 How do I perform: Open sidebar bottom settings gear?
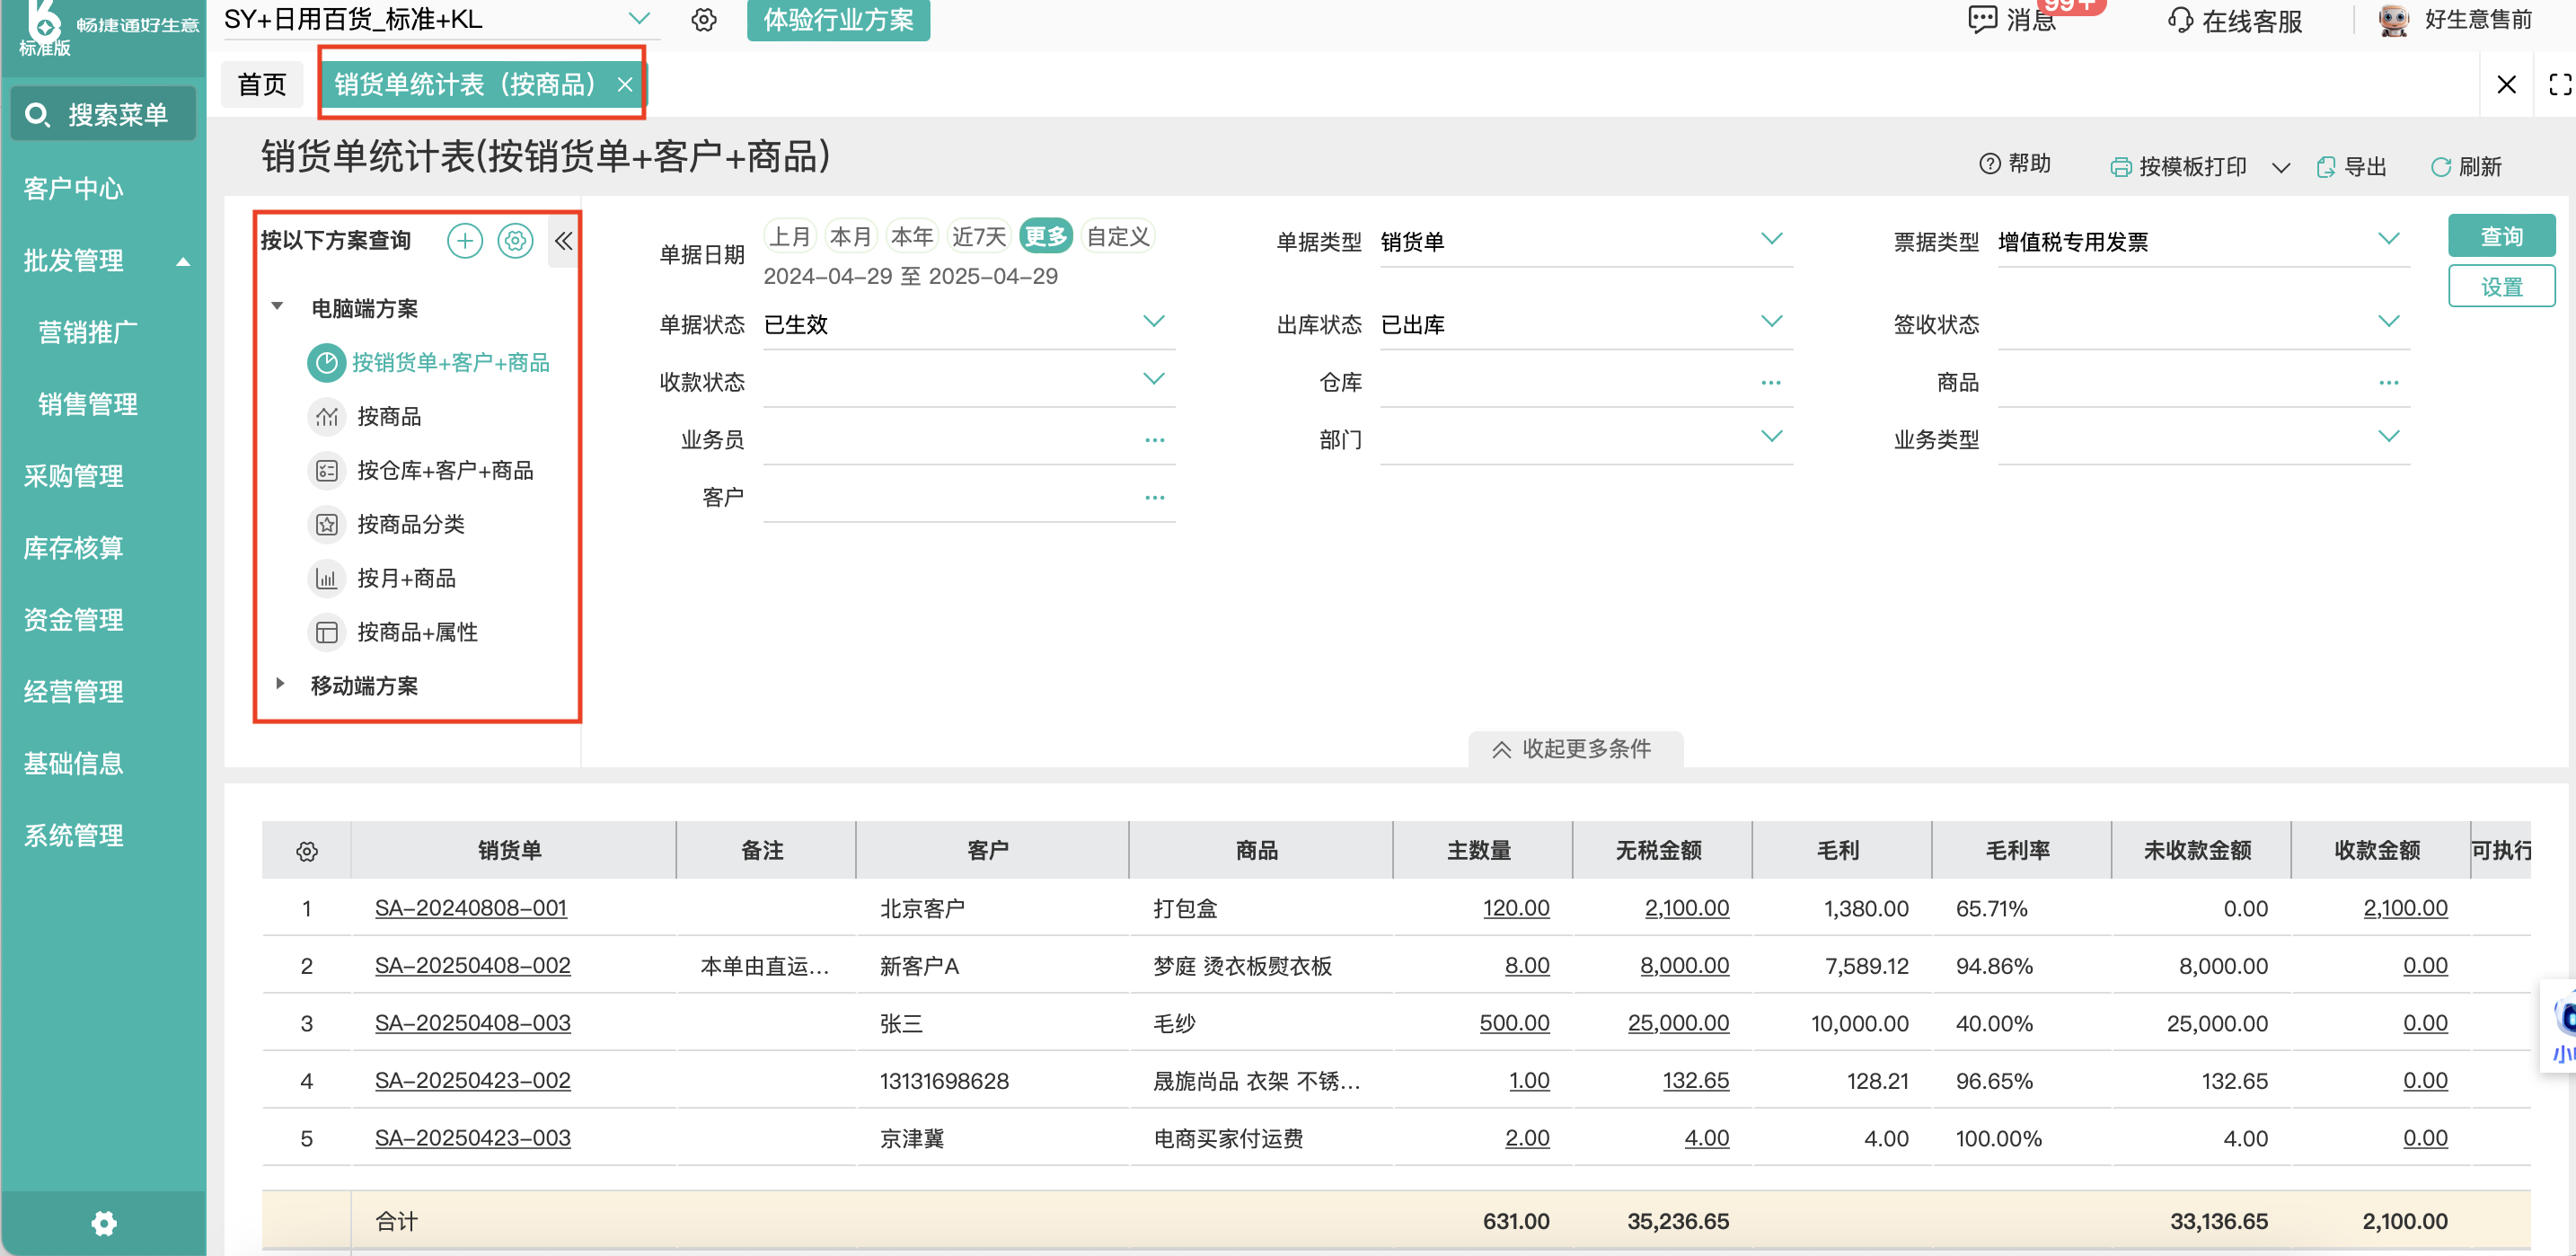point(104,1223)
